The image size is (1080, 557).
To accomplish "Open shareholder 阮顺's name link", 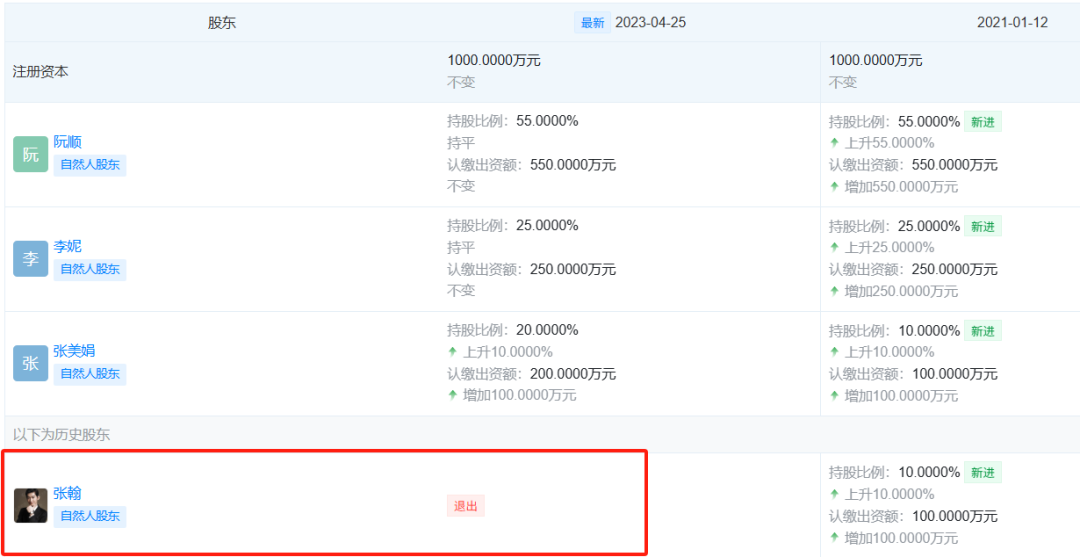I will click(x=68, y=142).
